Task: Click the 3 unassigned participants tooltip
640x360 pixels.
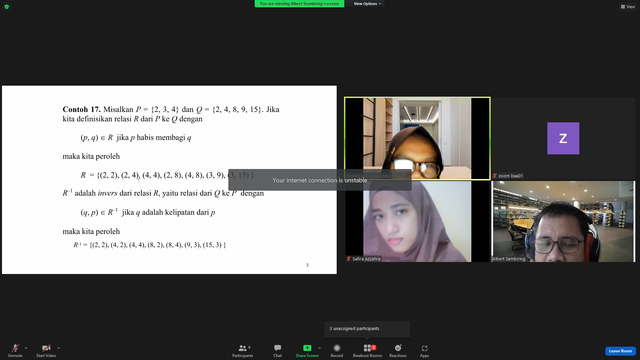Action: coord(367,329)
